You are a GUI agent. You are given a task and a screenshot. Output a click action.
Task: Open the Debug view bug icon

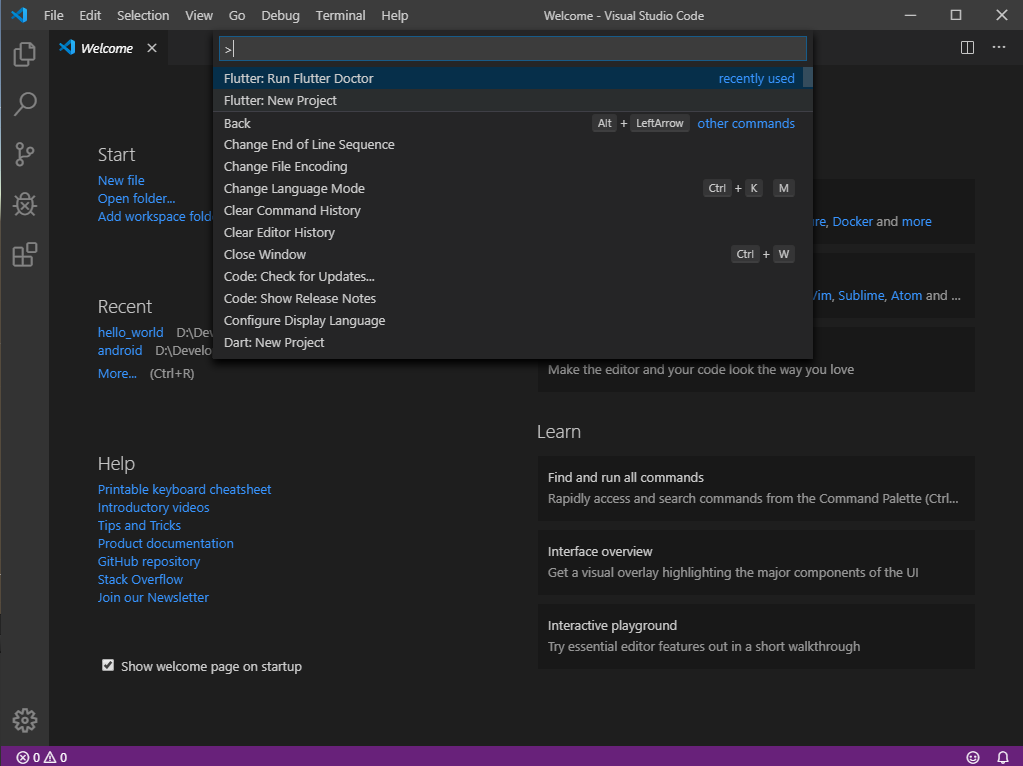(25, 204)
